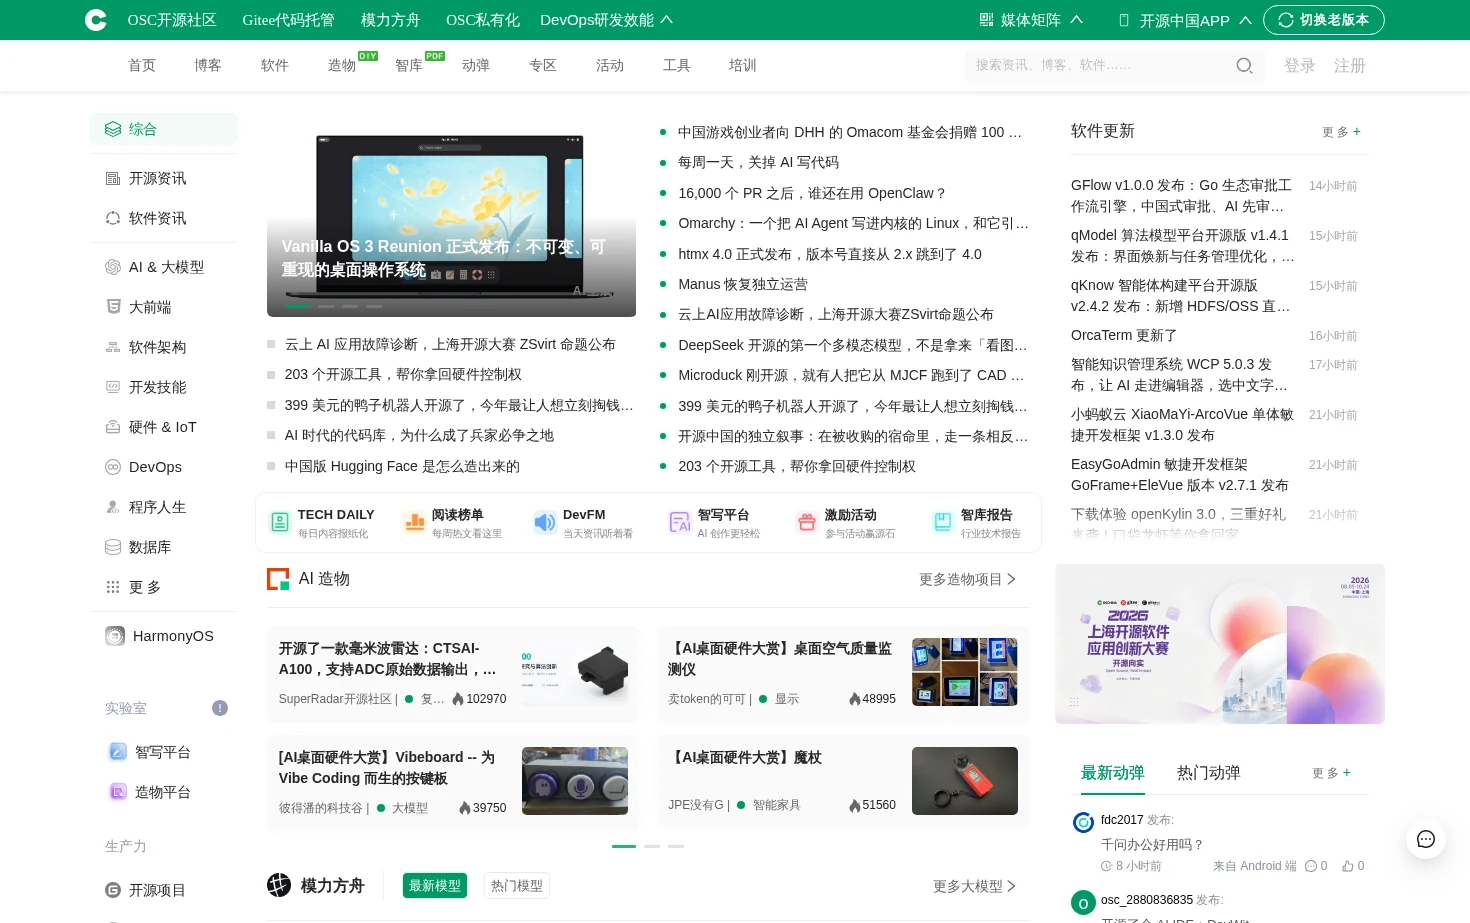This screenshot has height=923, width=1470.
Task: Click the 切换老版本 button
Action: [x=1324, y=20]
